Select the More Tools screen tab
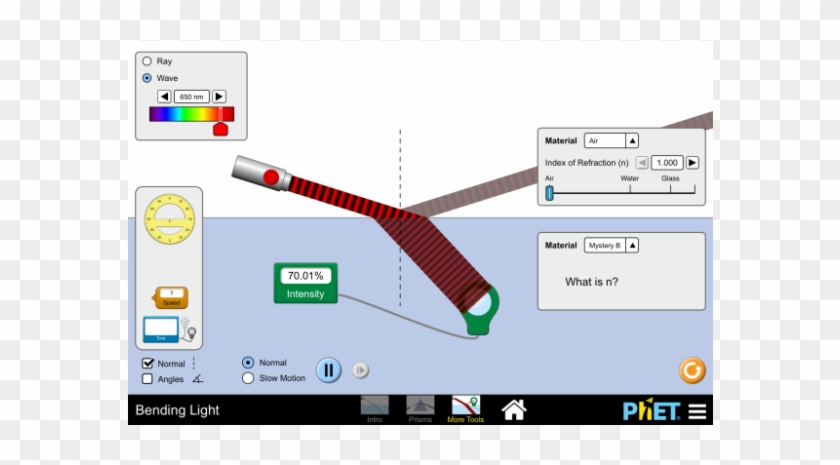The height and width of the screenshot is (465, 840). click(x=466, y=410)
